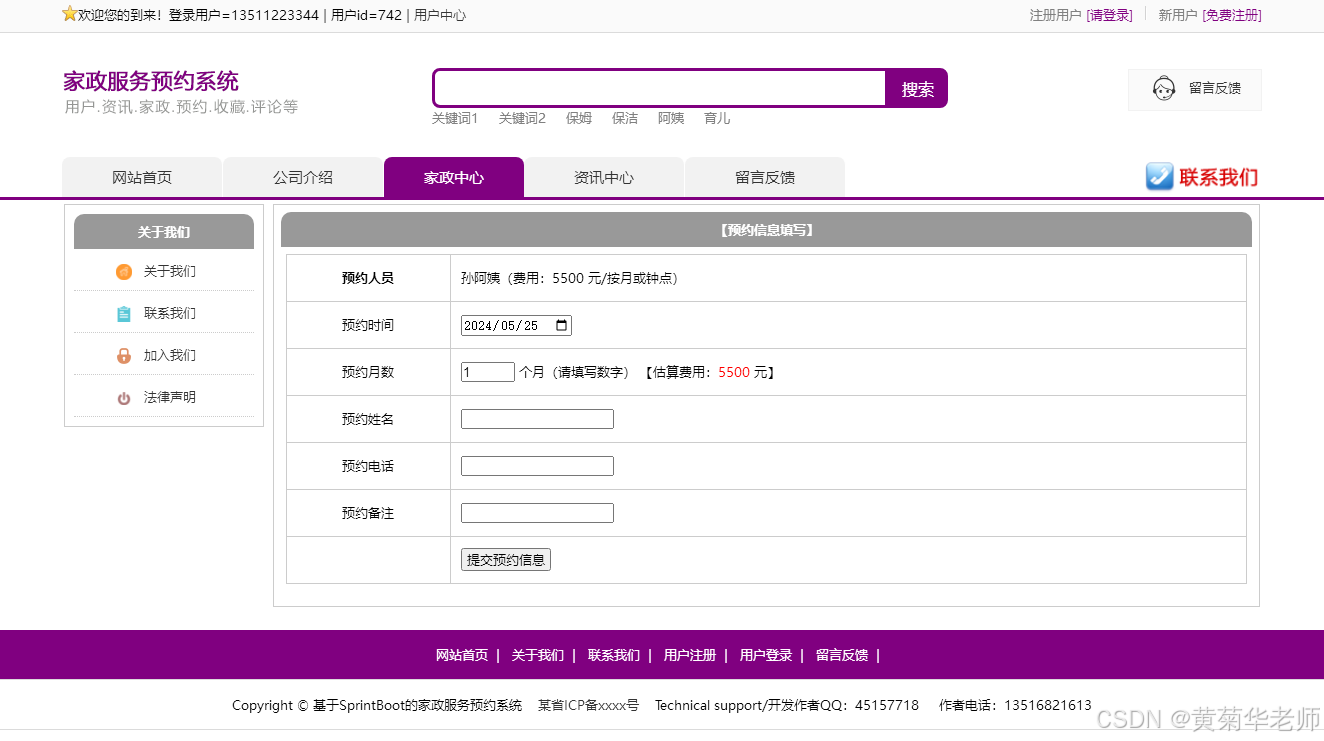
Task: Click the star icon before welcome message
Action: (x=68, y=14)
